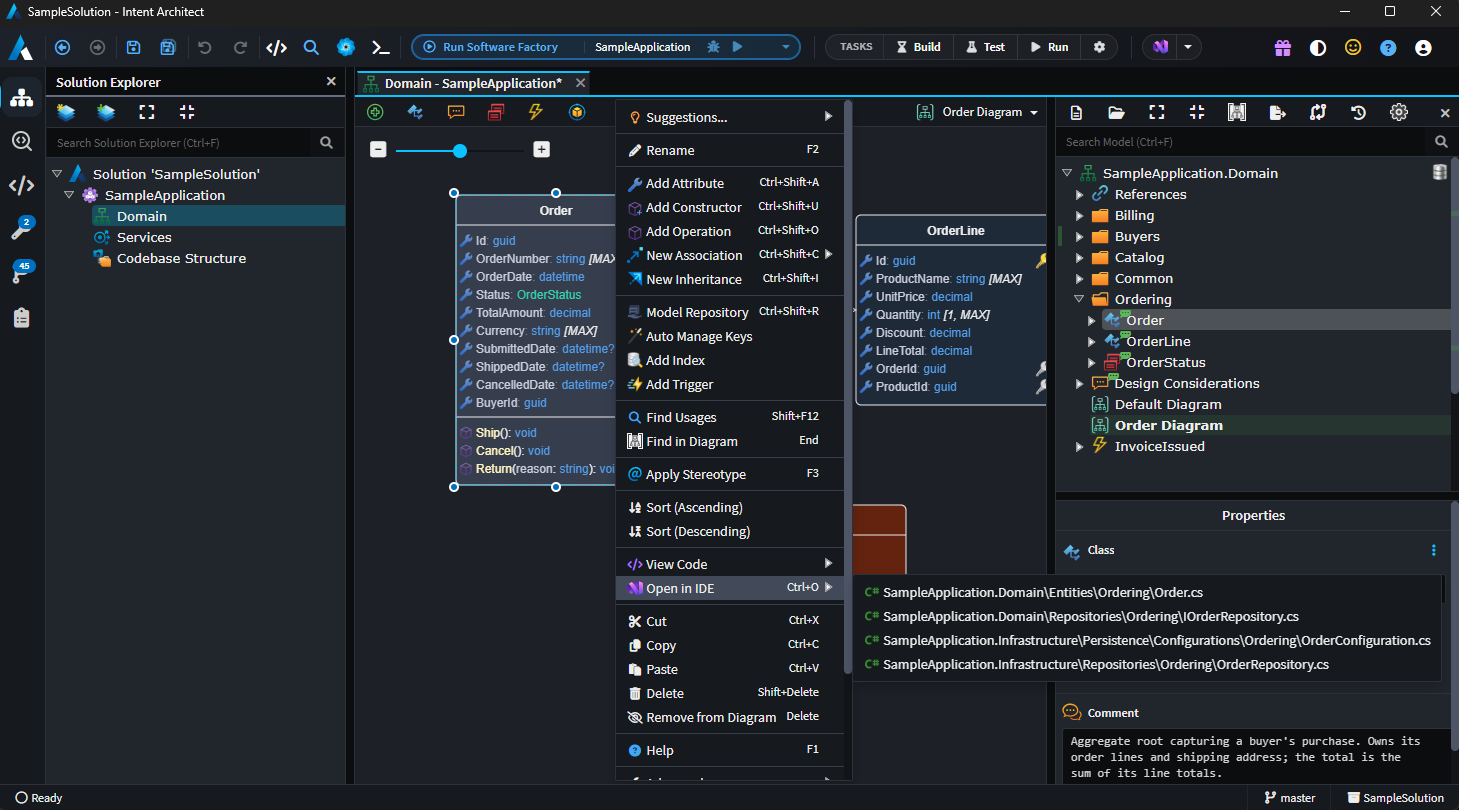Select Default Diagram in model tree
This screenshot has height=810, width=1459.
[1168, 405]
